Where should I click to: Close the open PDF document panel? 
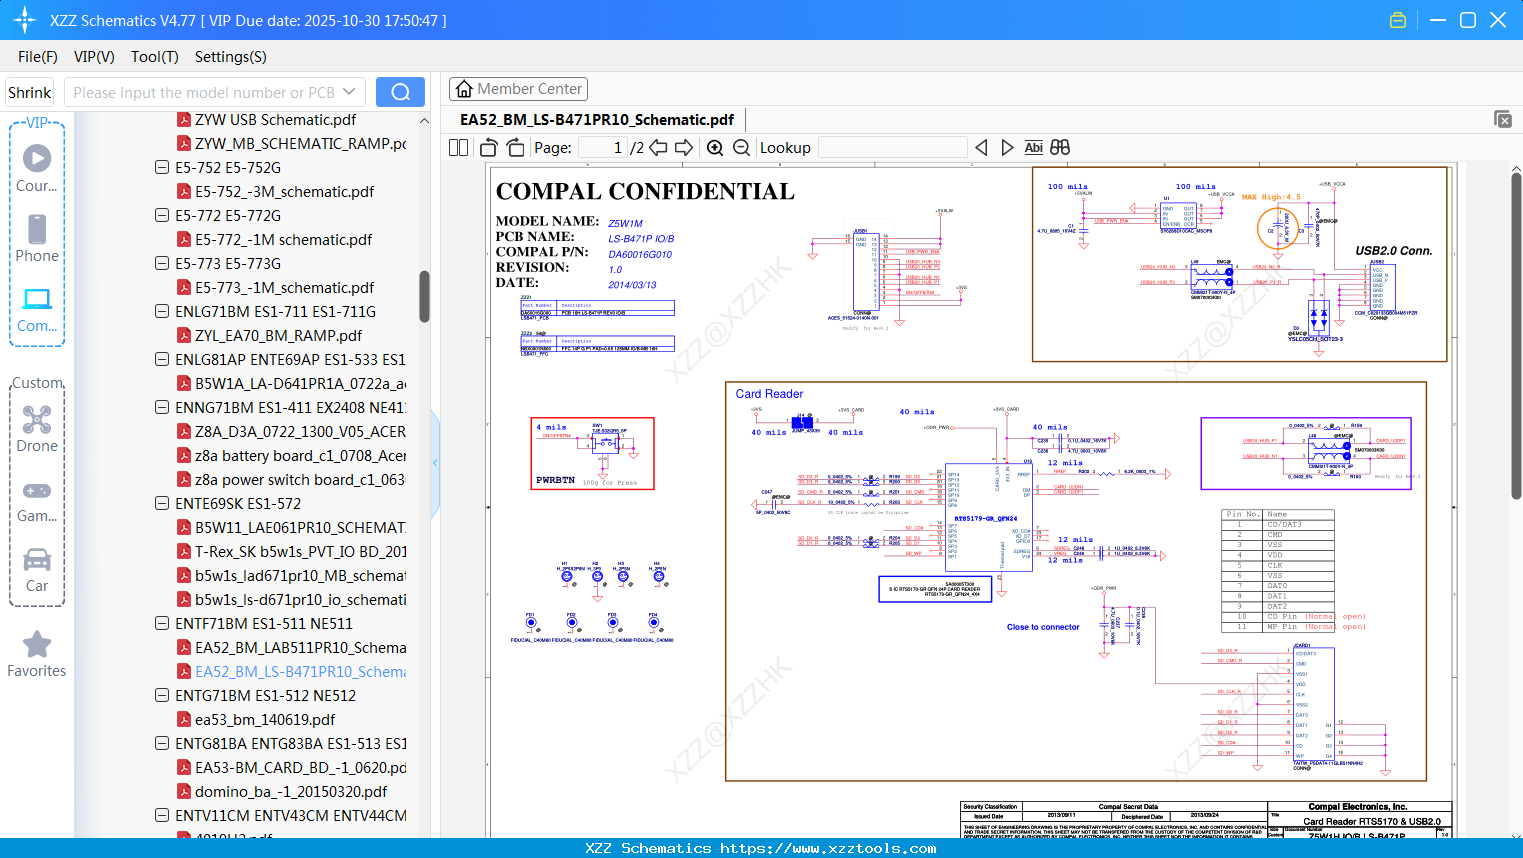click(x=1503, y=119)
